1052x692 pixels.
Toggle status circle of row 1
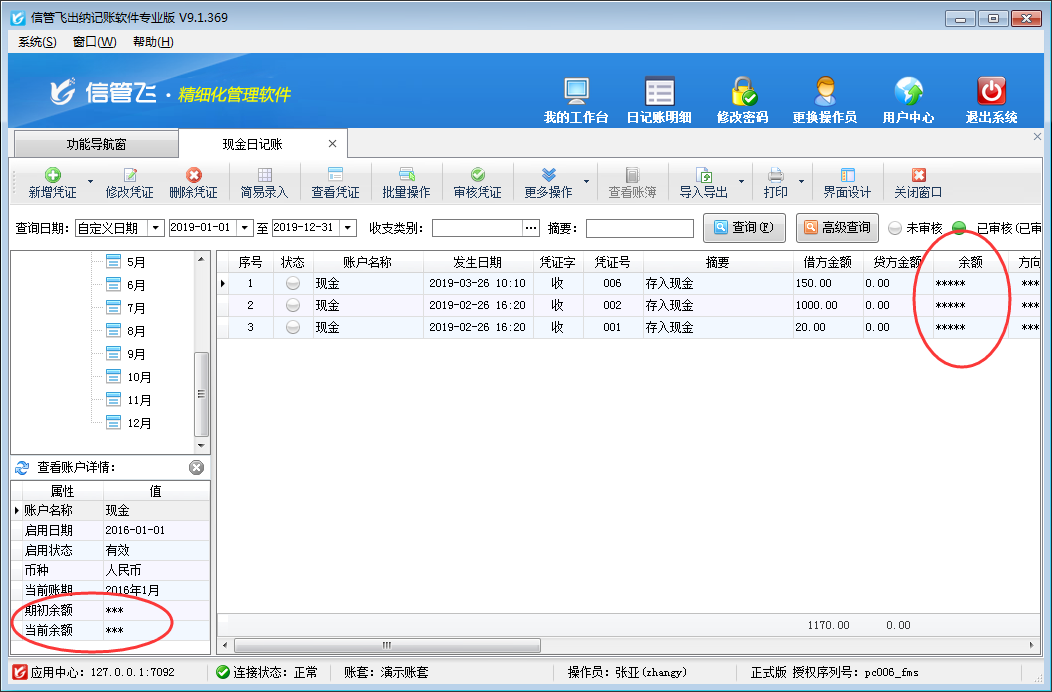(293, 283)
